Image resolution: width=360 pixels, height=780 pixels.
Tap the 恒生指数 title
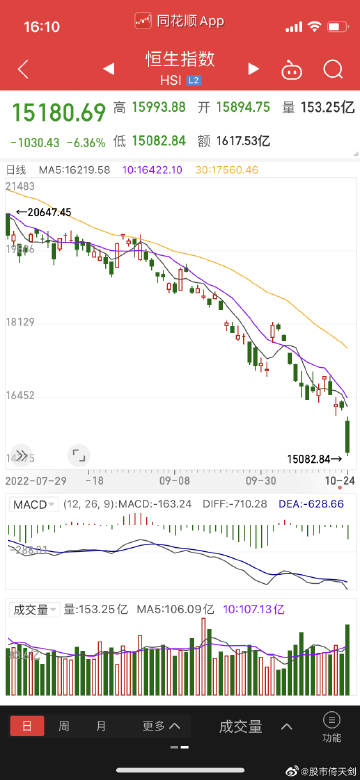pos(180,59)
